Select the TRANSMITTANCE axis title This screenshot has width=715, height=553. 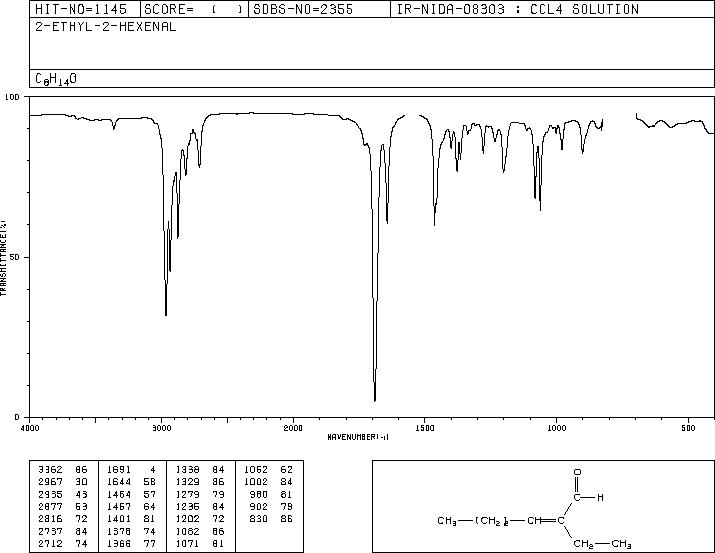click(x=3, y=258)
